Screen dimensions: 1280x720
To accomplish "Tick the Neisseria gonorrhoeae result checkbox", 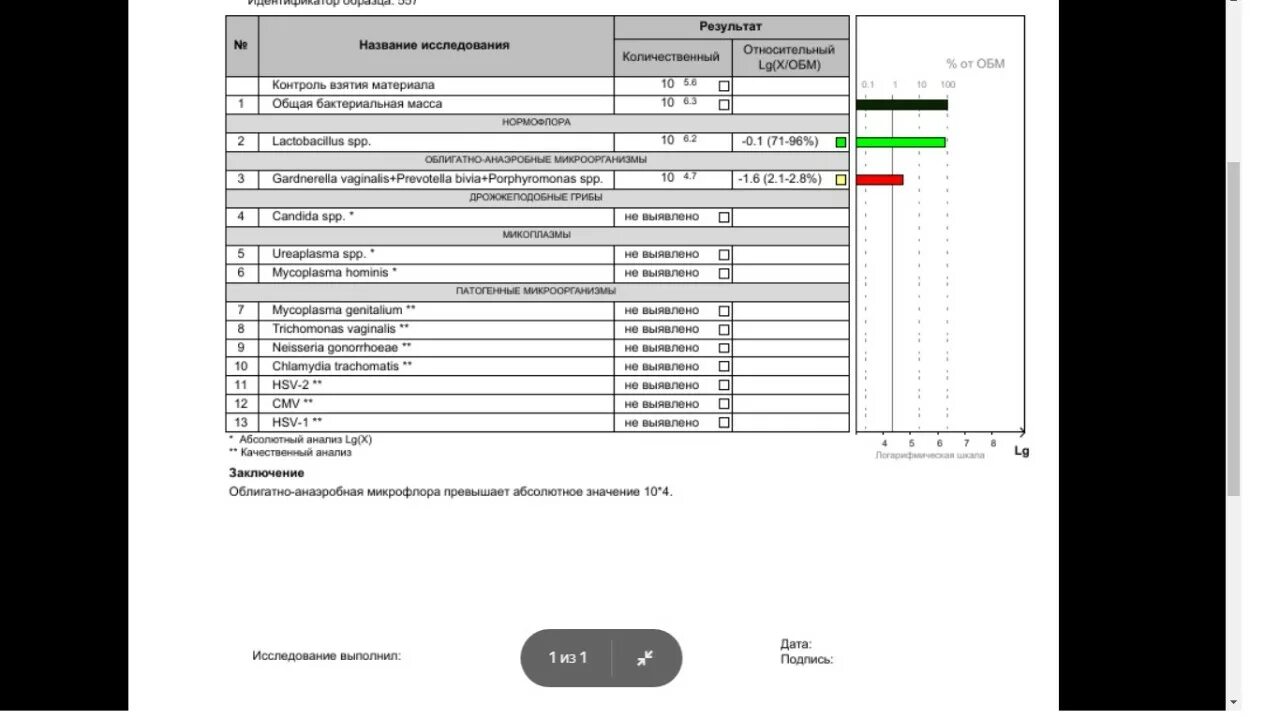I will pos(724,348).
